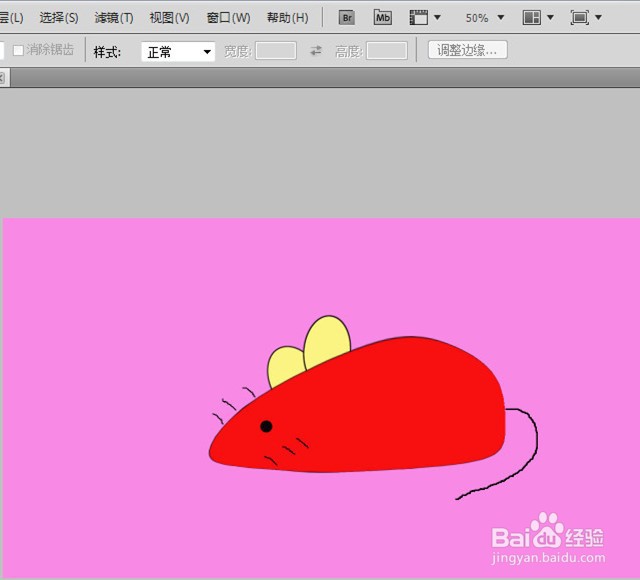Expand View Extras dropdown arrow
The width and height of the screenshot is (640, 580).
coord(437,18)
